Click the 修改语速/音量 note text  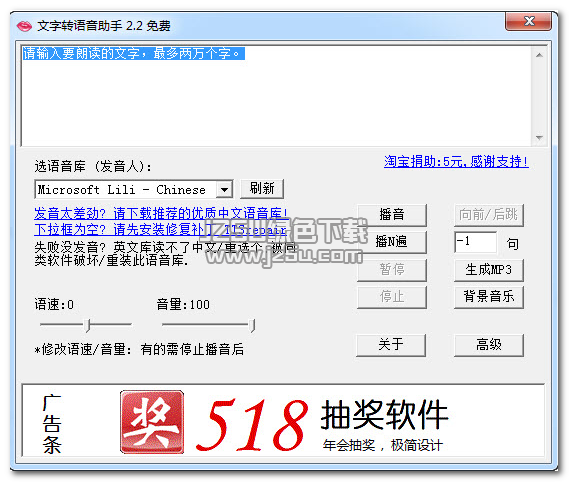click(139, 350)
